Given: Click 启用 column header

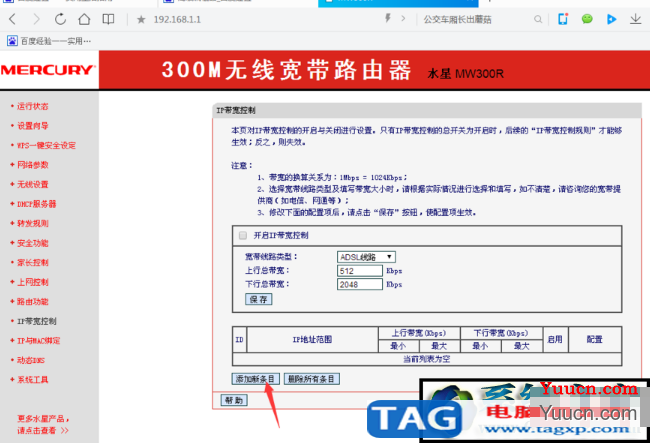Looking at the screenshot, I should [x=555, y=339].
